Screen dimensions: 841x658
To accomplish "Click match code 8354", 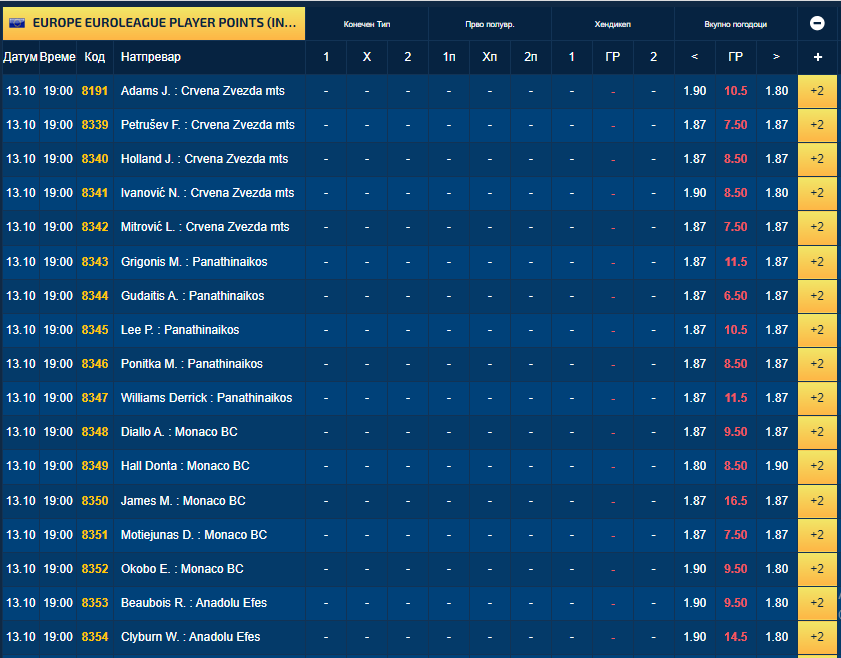I will (x=95, y=637).
